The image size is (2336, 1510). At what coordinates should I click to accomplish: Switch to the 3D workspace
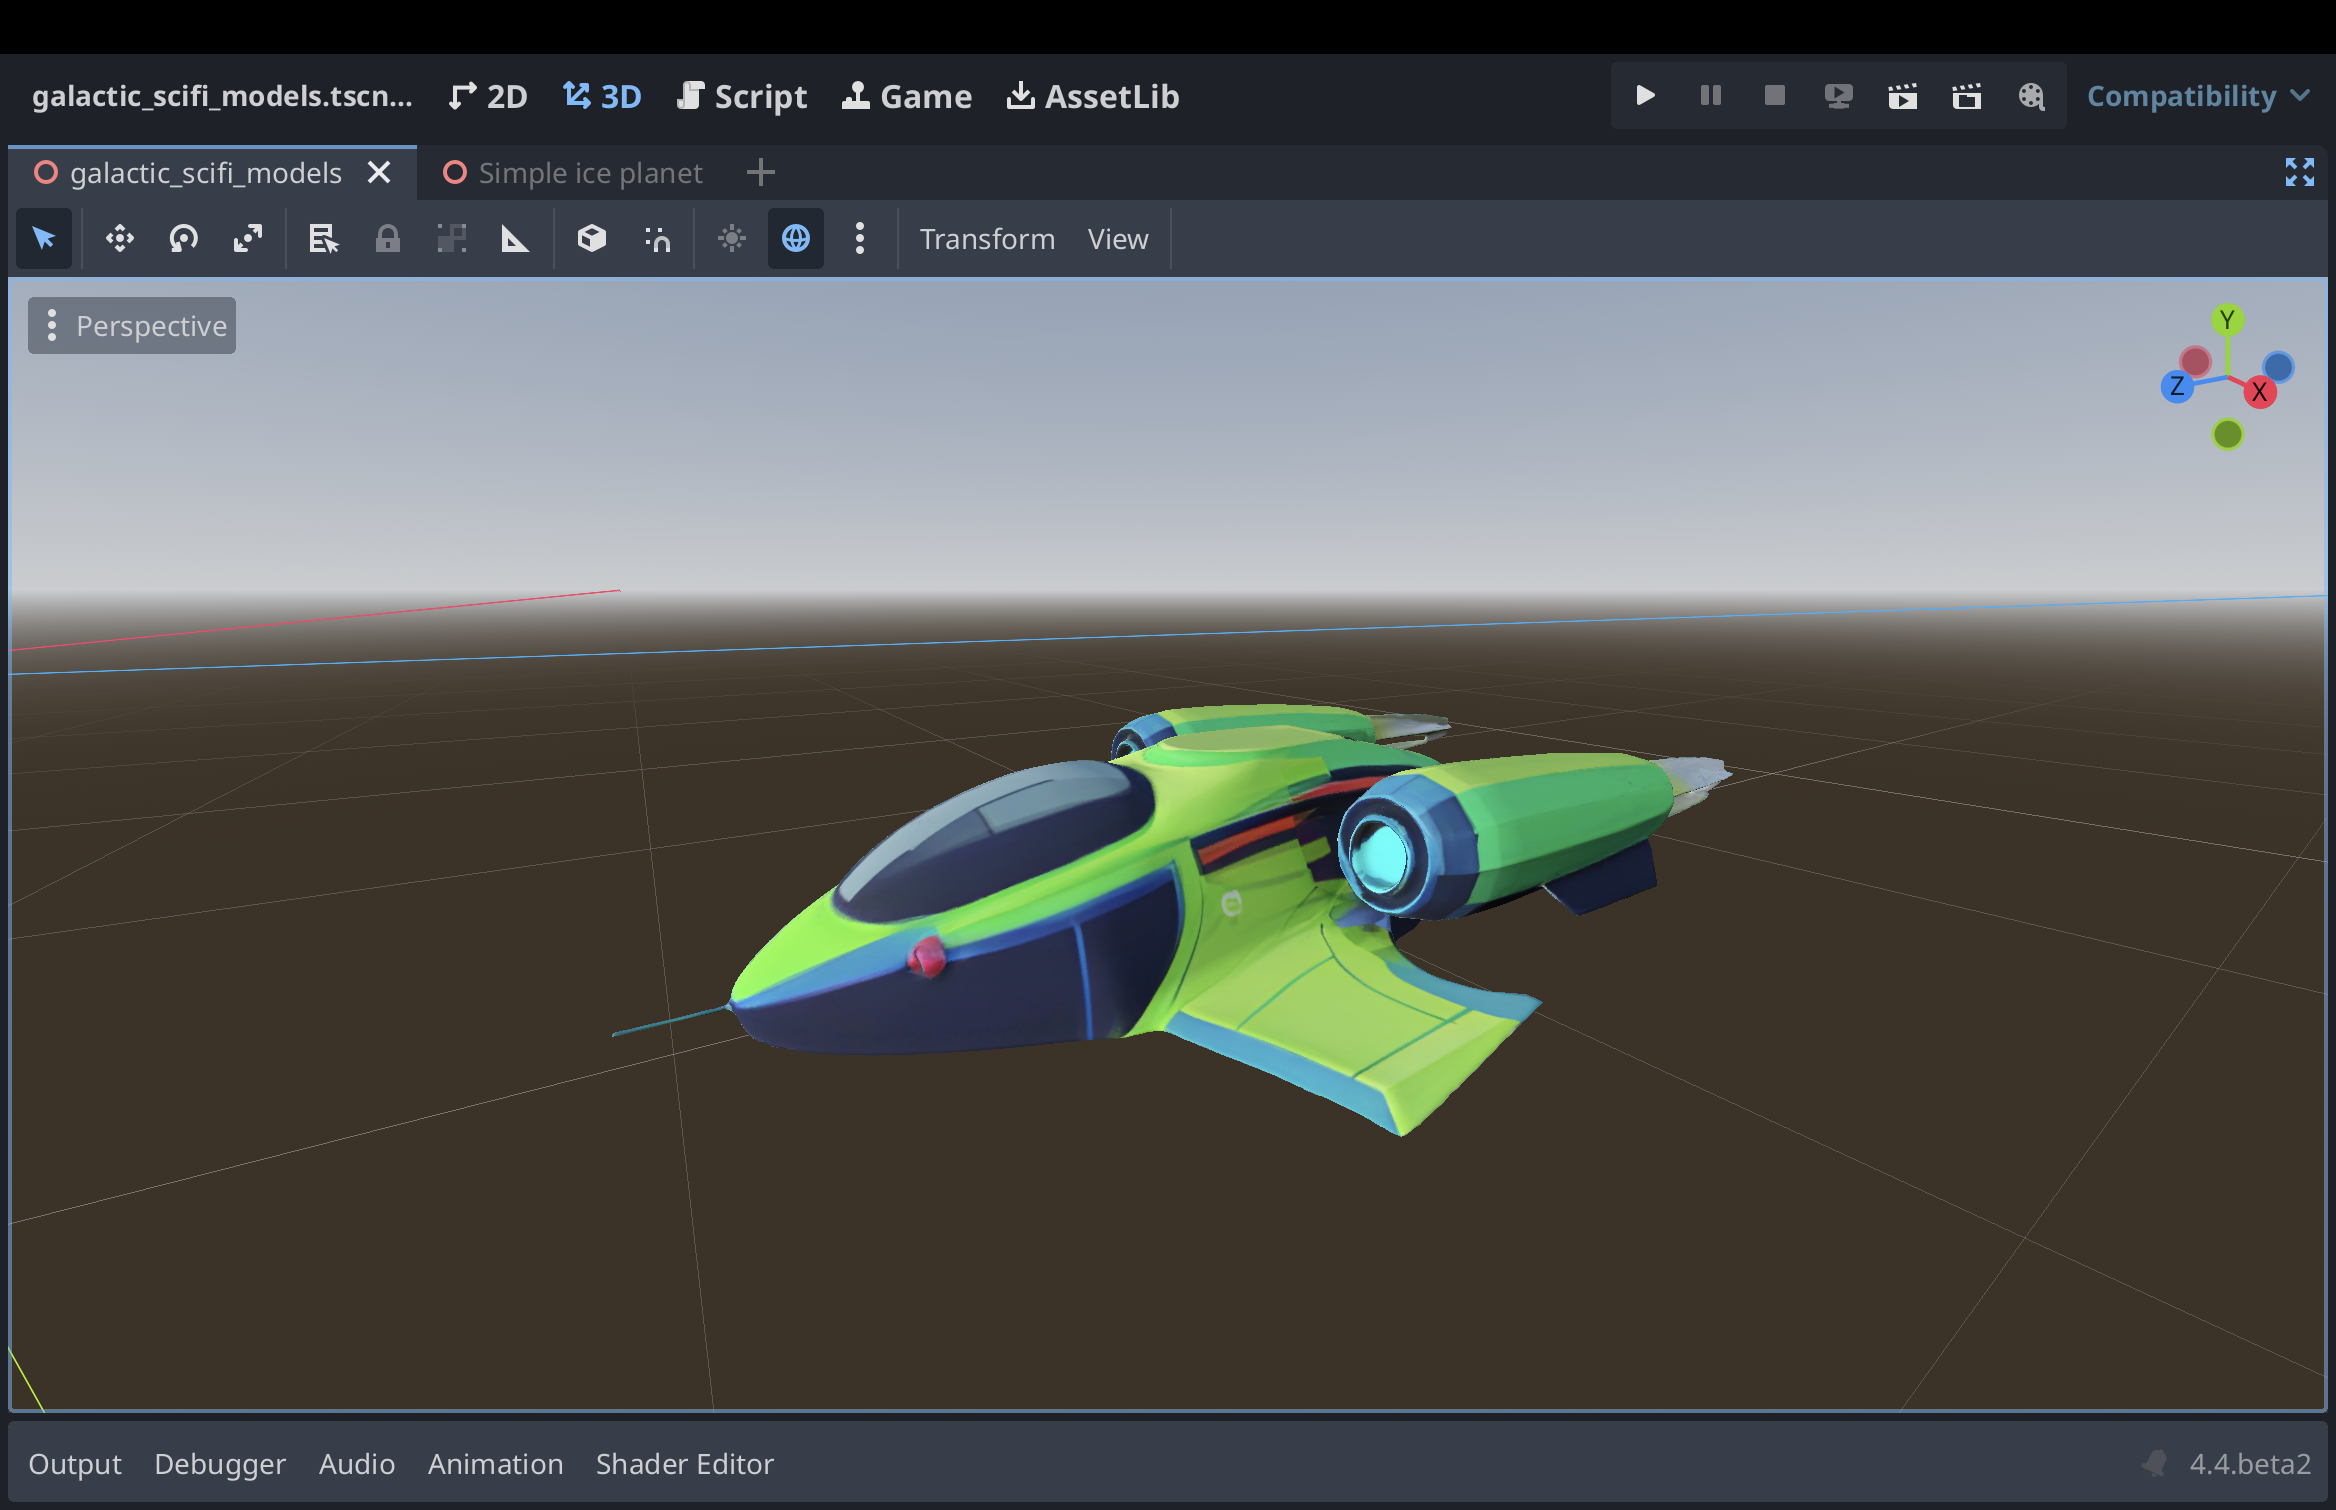602,97
